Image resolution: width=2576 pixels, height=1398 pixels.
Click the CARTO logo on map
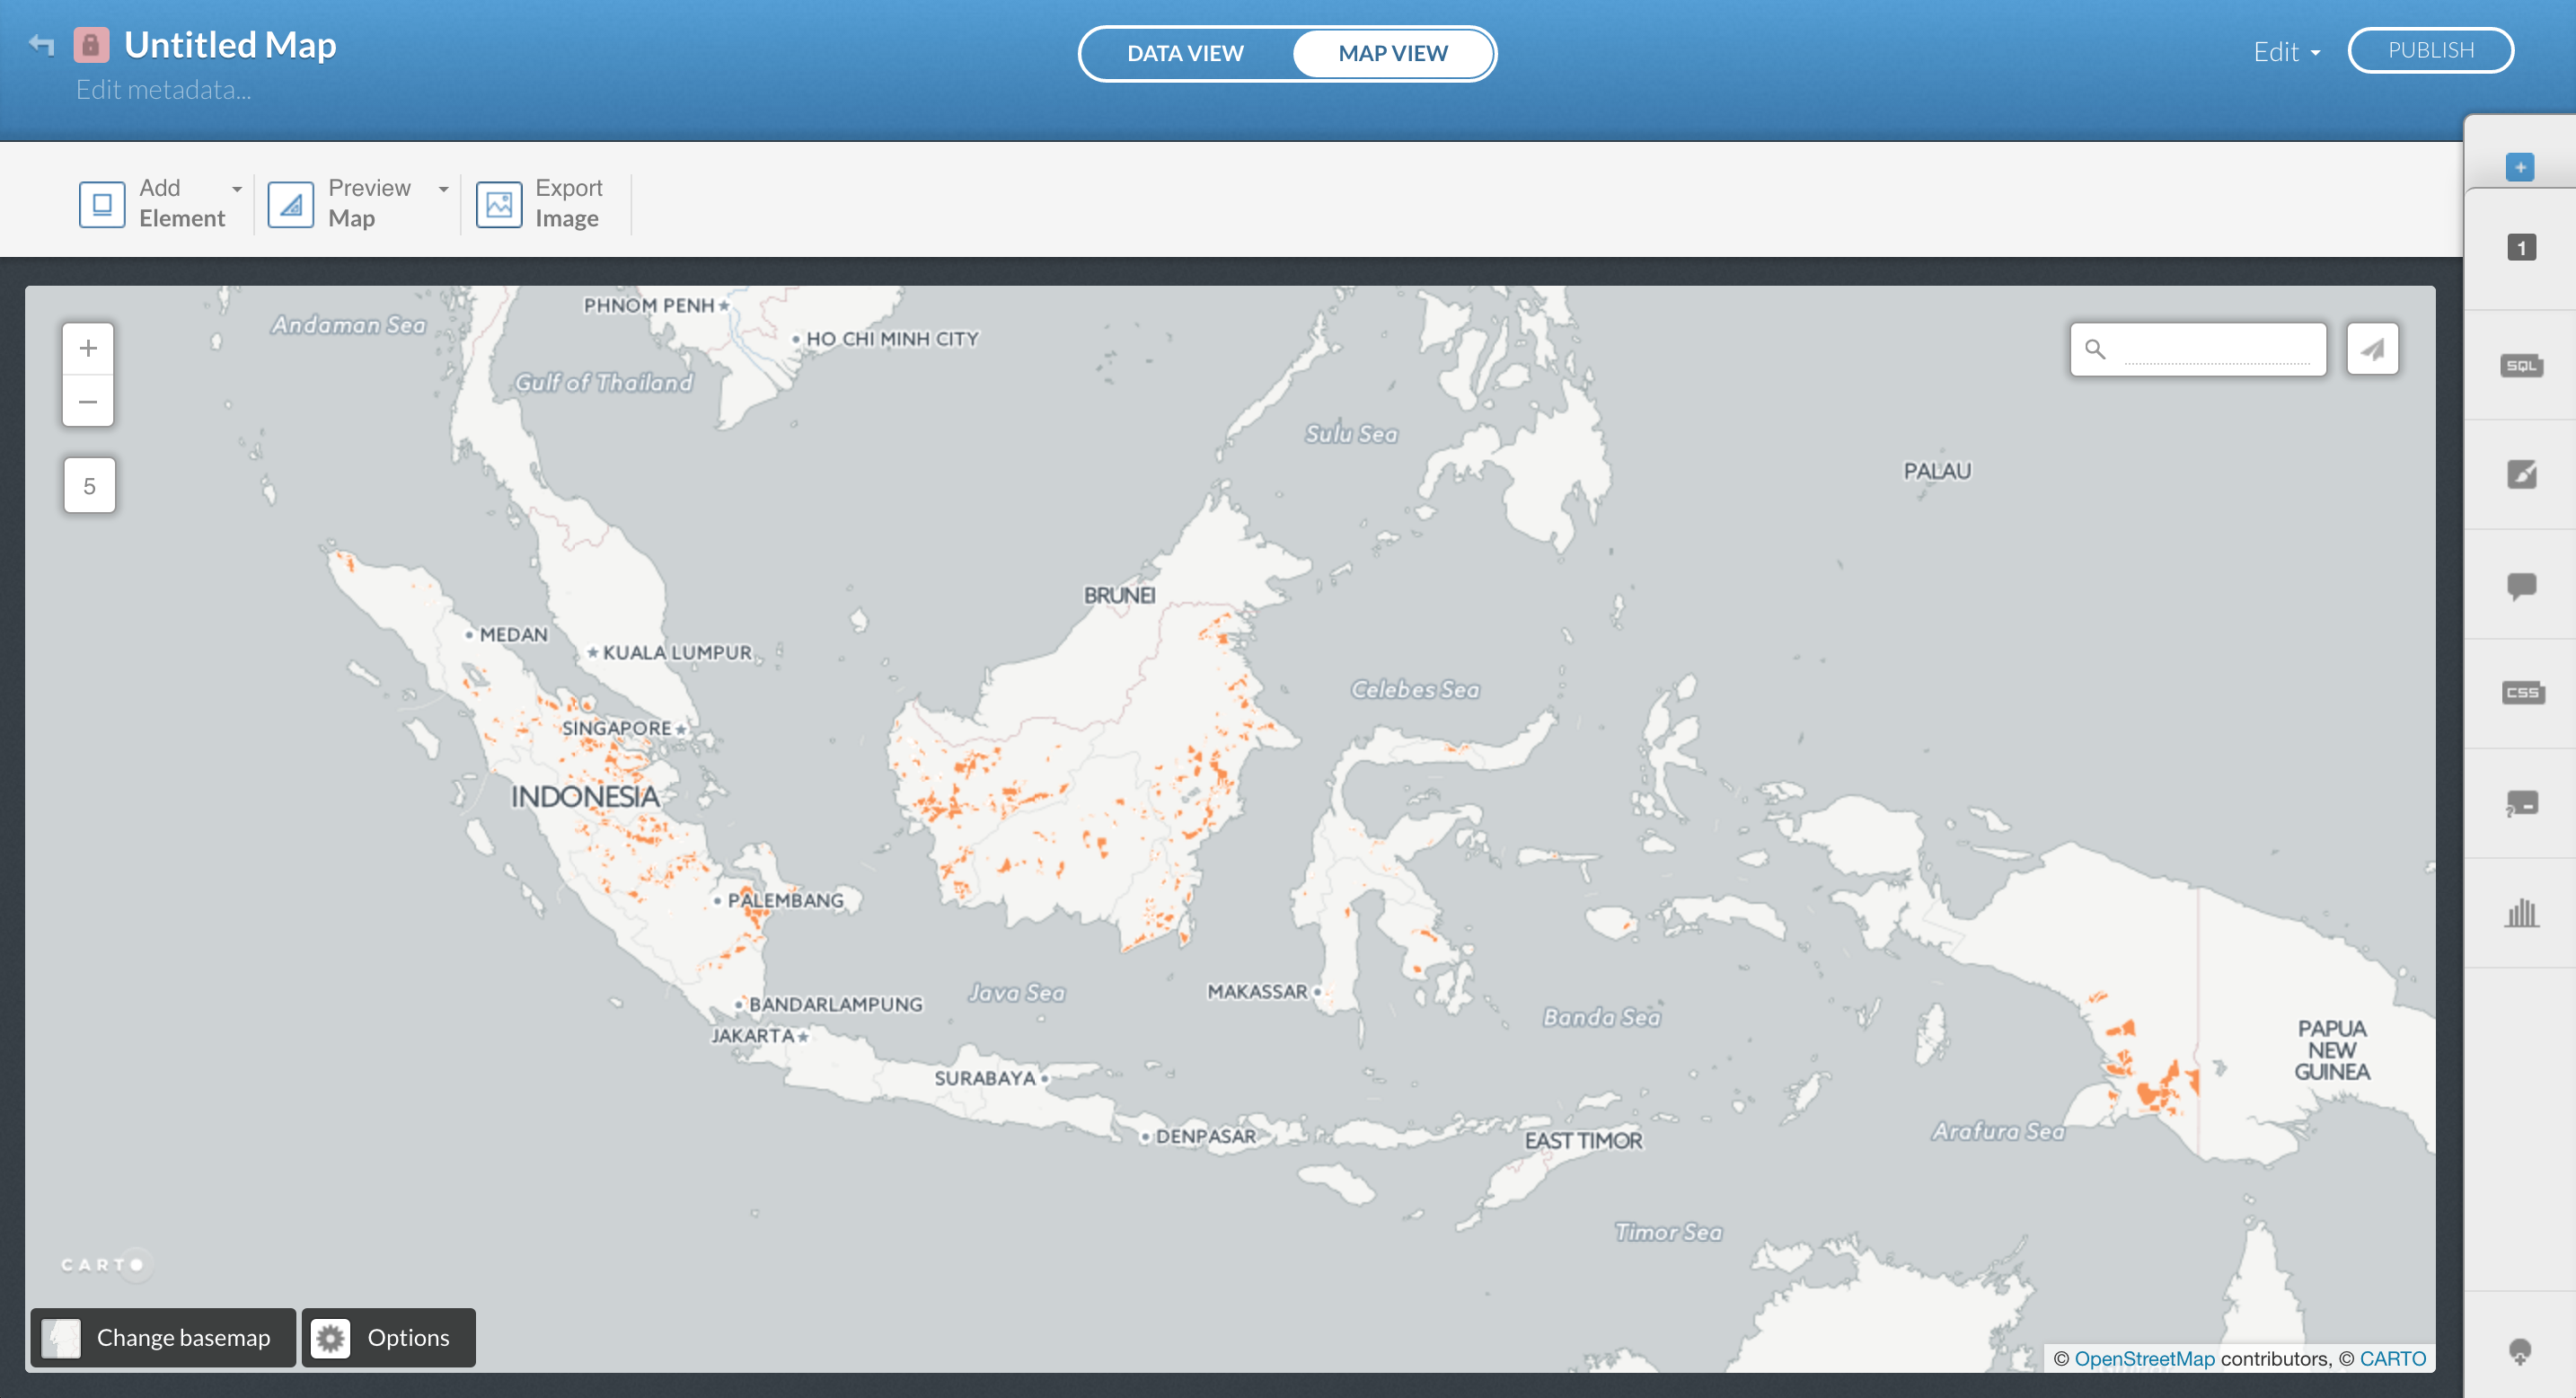click(107, 1264)
